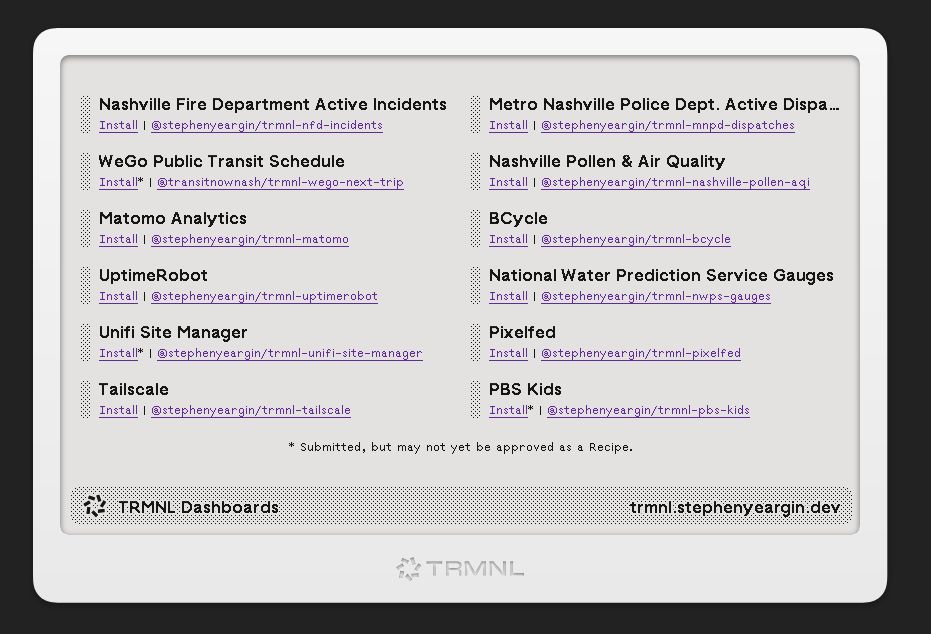Install the Tailscale plugin
This screenshot has height=634, width=931.
tap(118, 410)
